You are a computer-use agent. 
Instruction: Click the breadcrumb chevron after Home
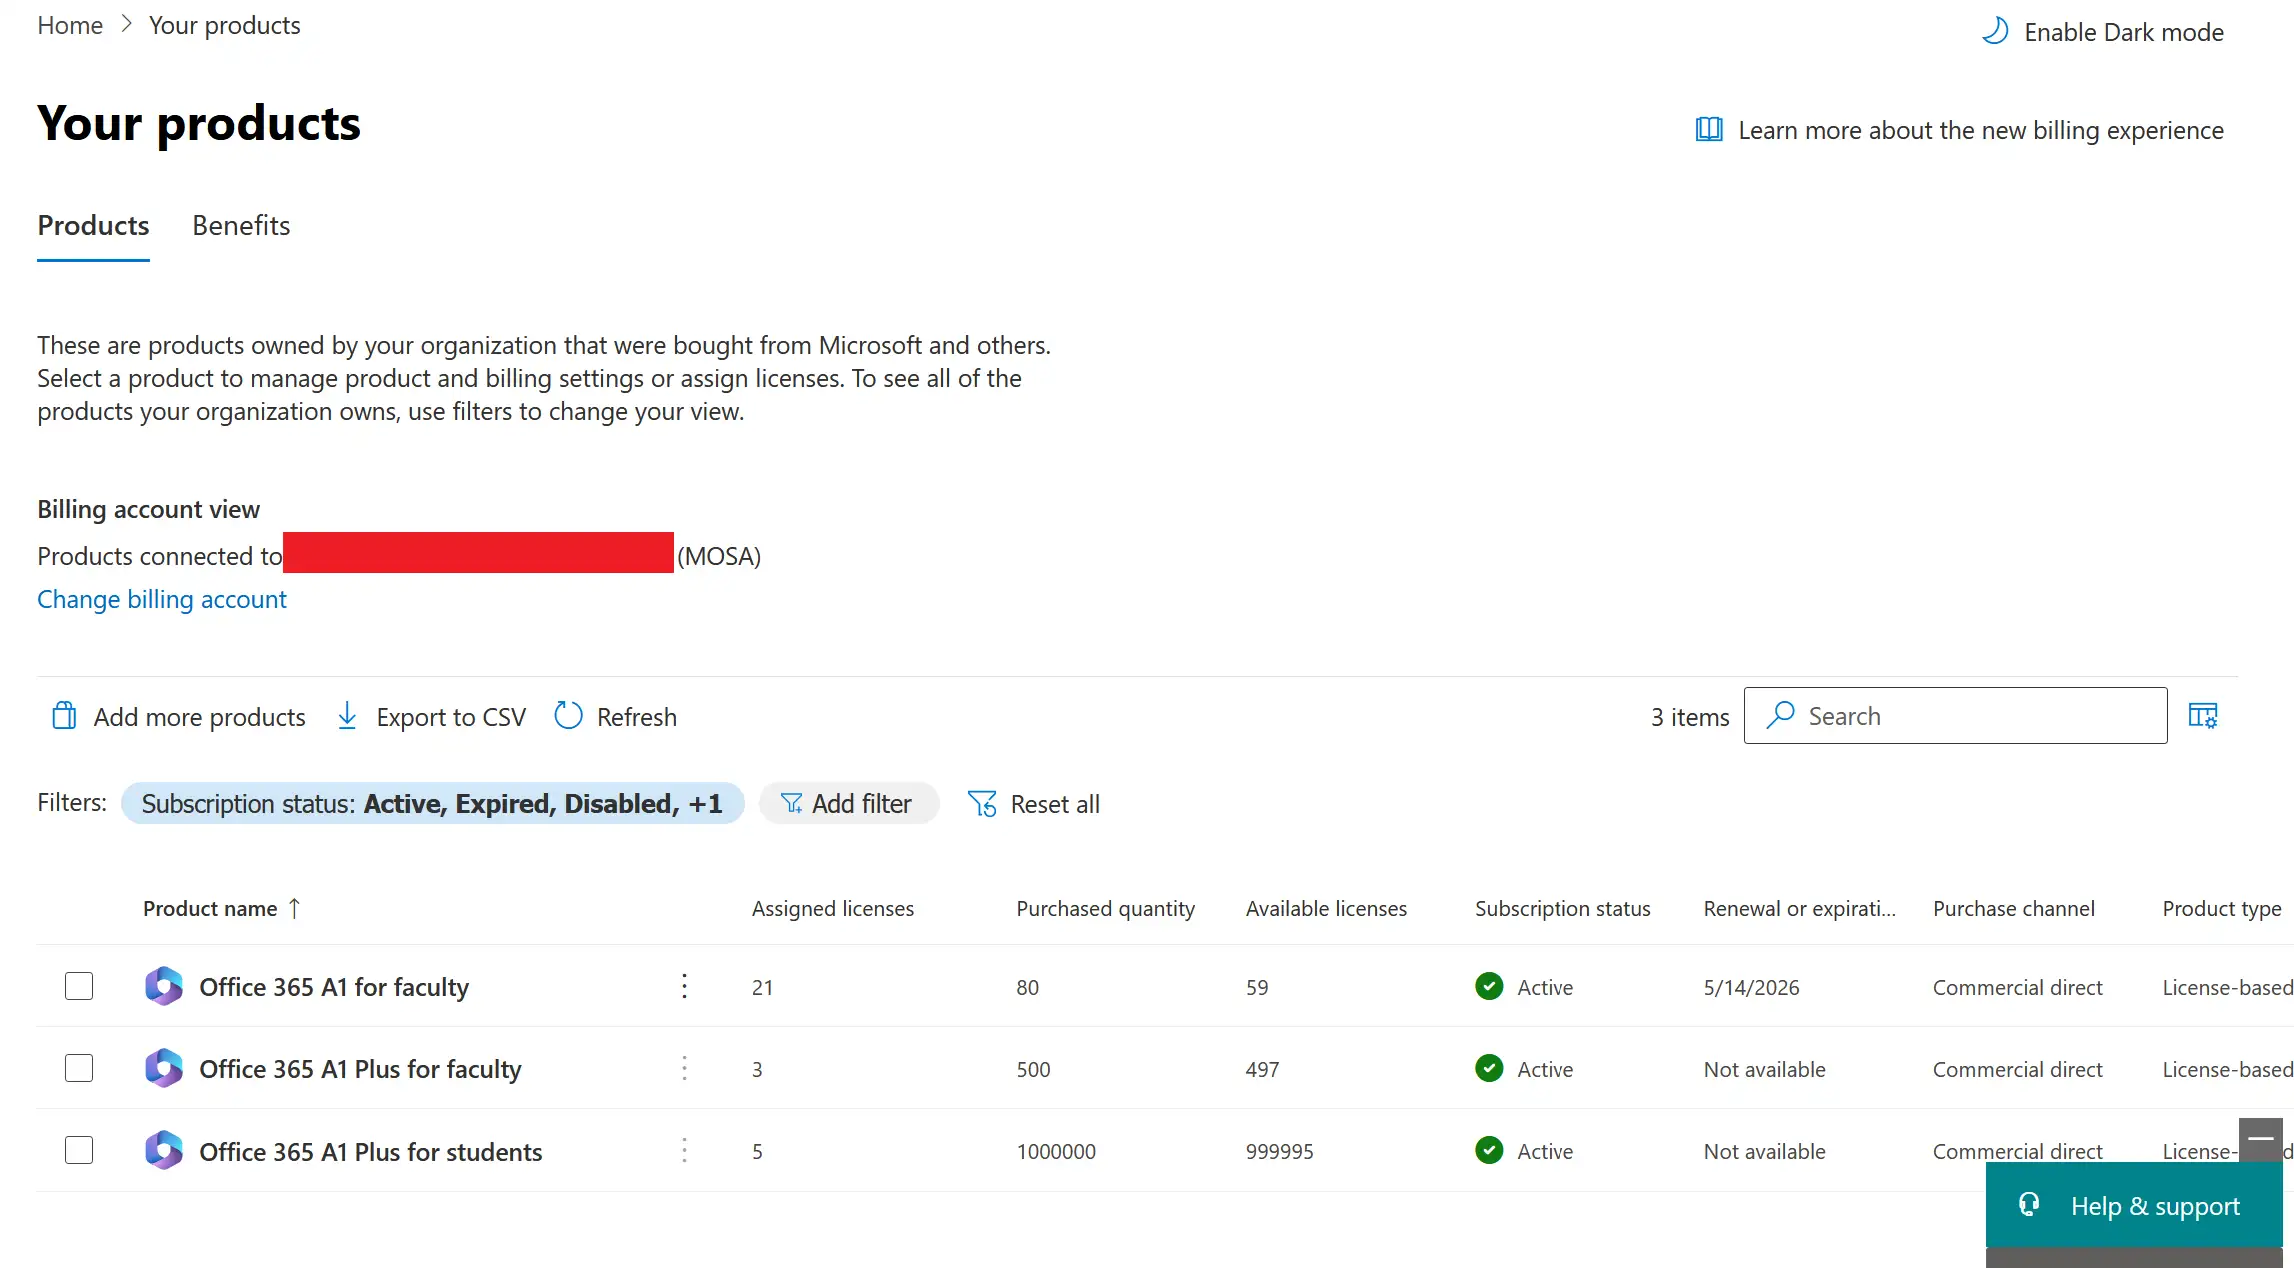click(126, 25)
